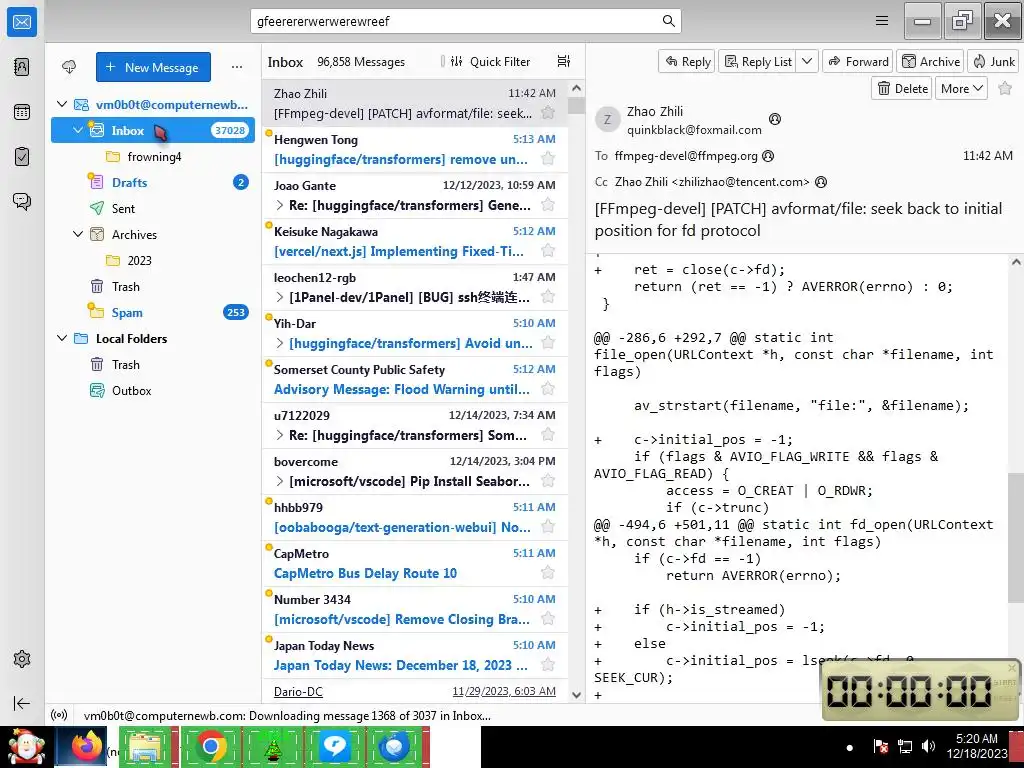Toggle star on Zhao Zhili message

pos(548,112)
